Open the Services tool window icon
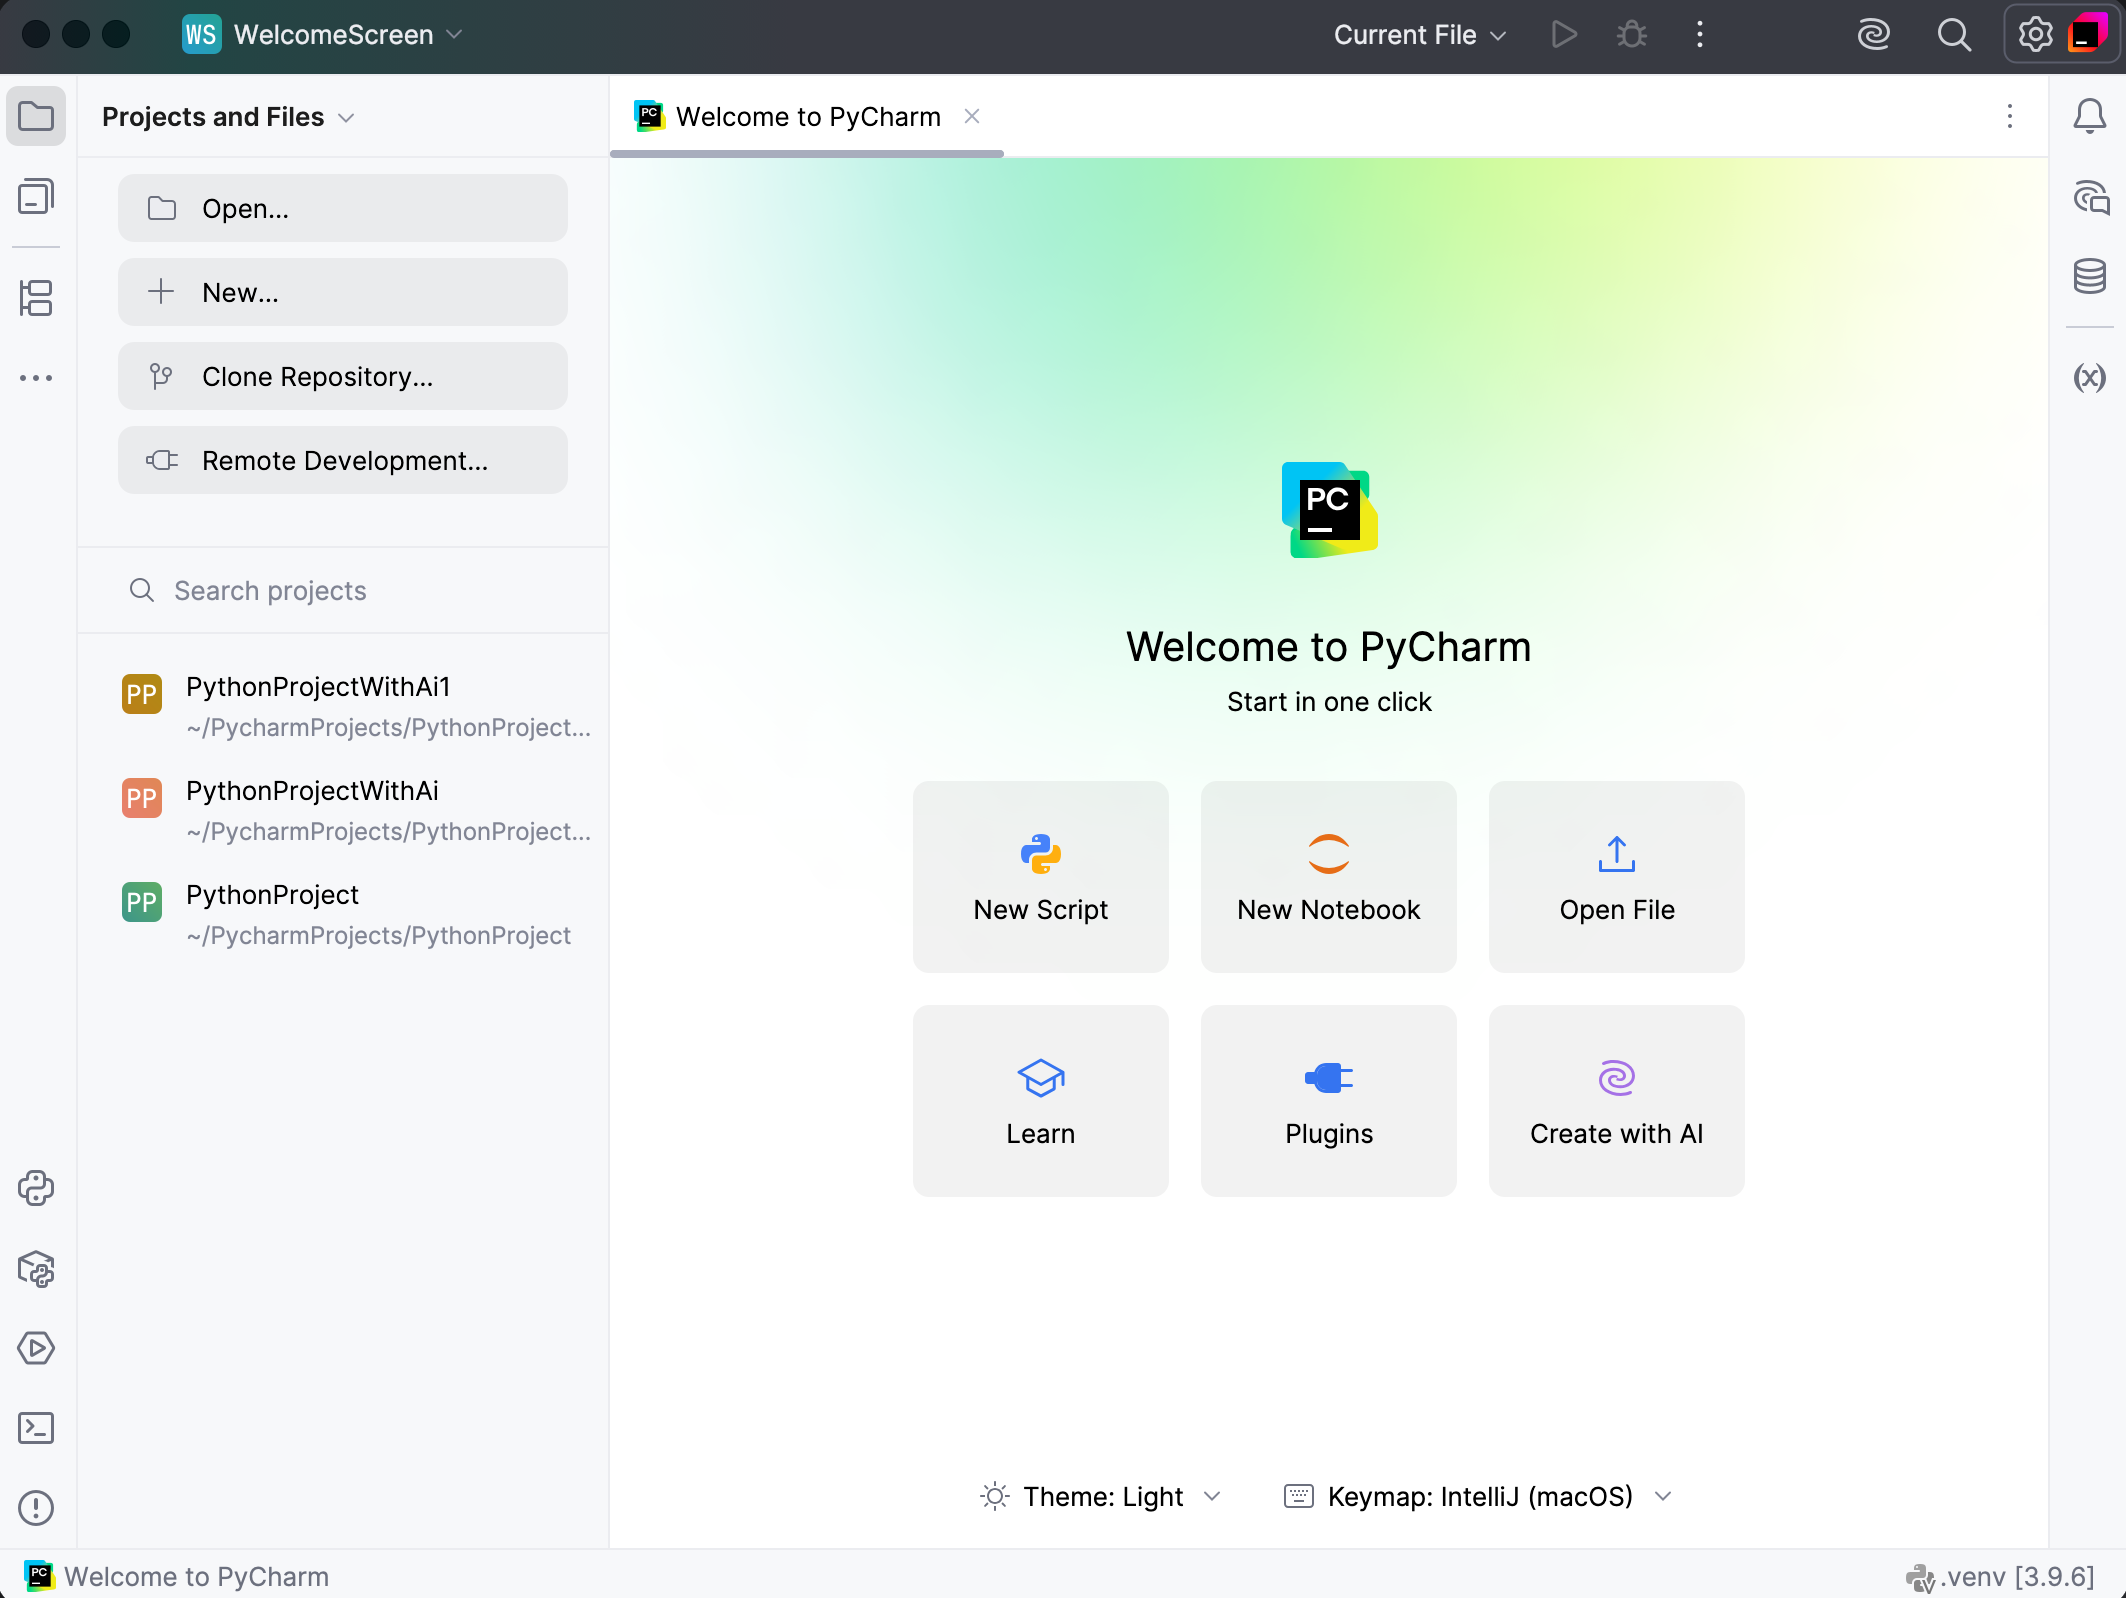 click(36, 1348)
